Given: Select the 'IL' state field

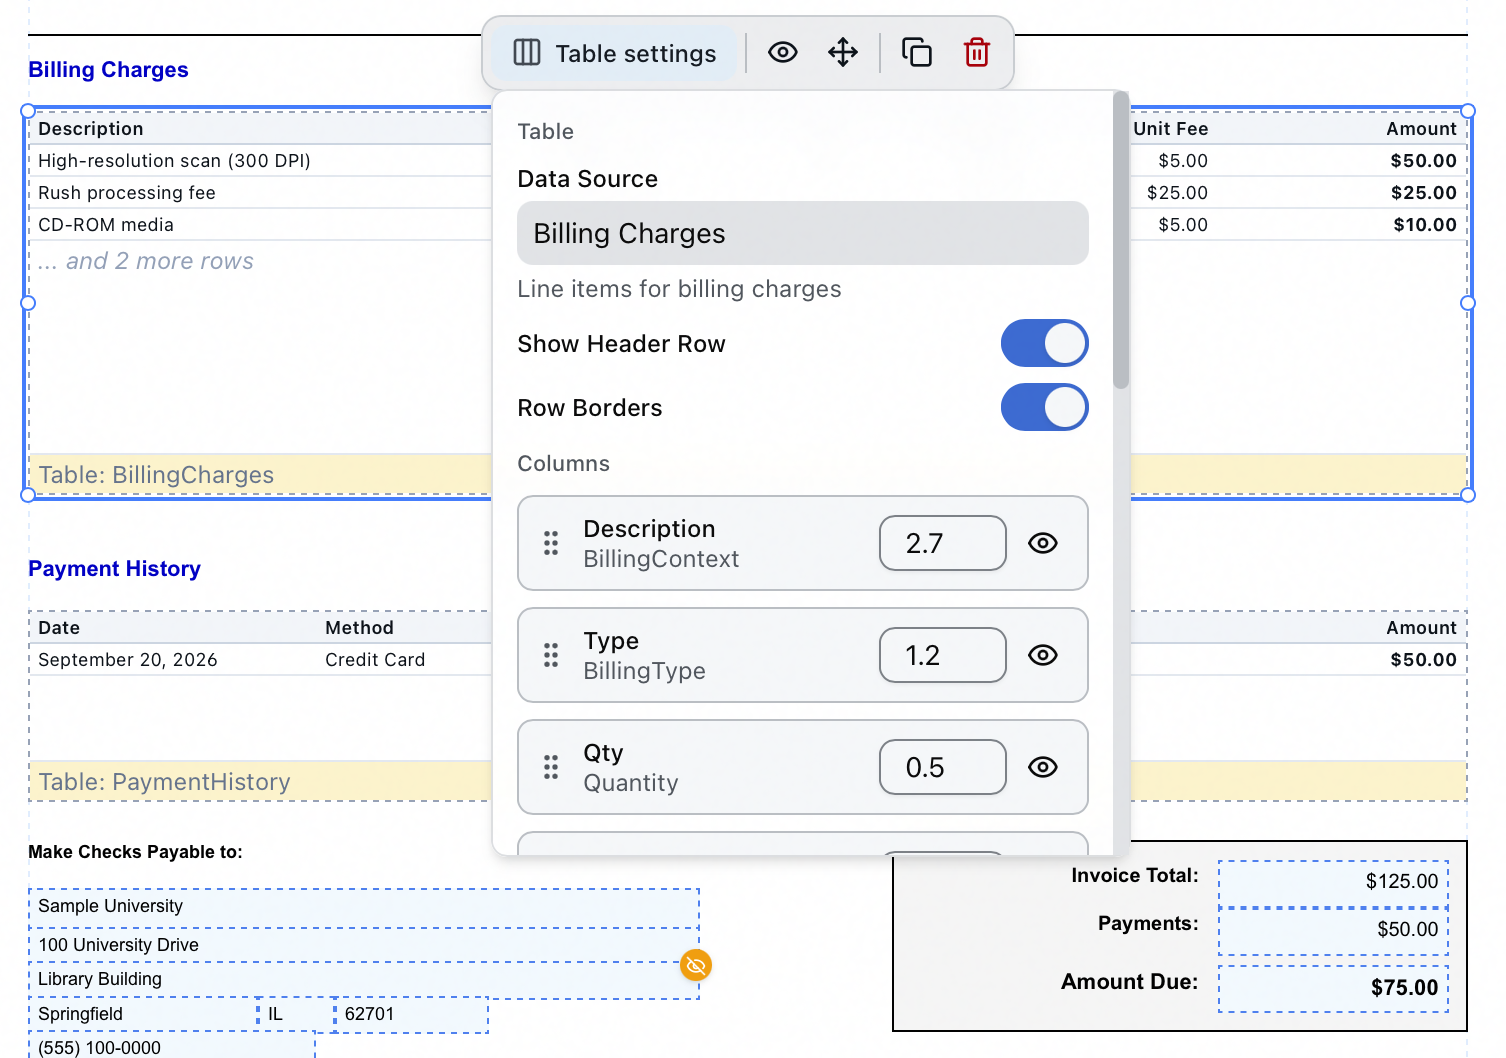Looking at the screenshot, I should point(296,1014).
